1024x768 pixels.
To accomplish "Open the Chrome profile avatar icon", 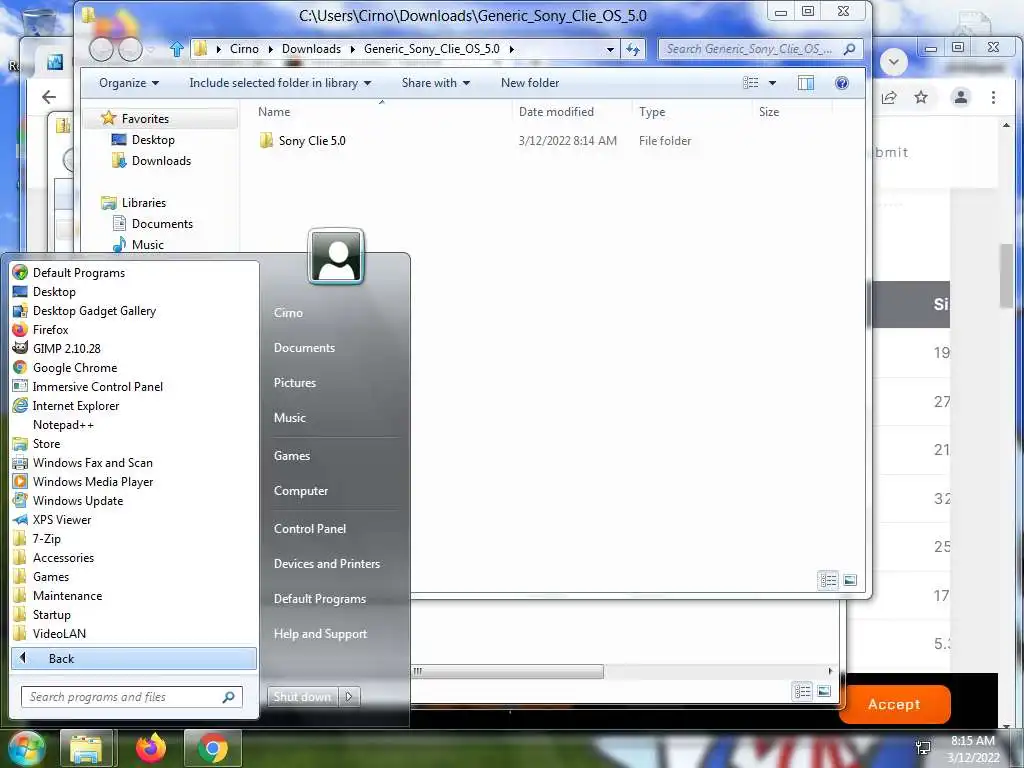I will pos(961,97).
